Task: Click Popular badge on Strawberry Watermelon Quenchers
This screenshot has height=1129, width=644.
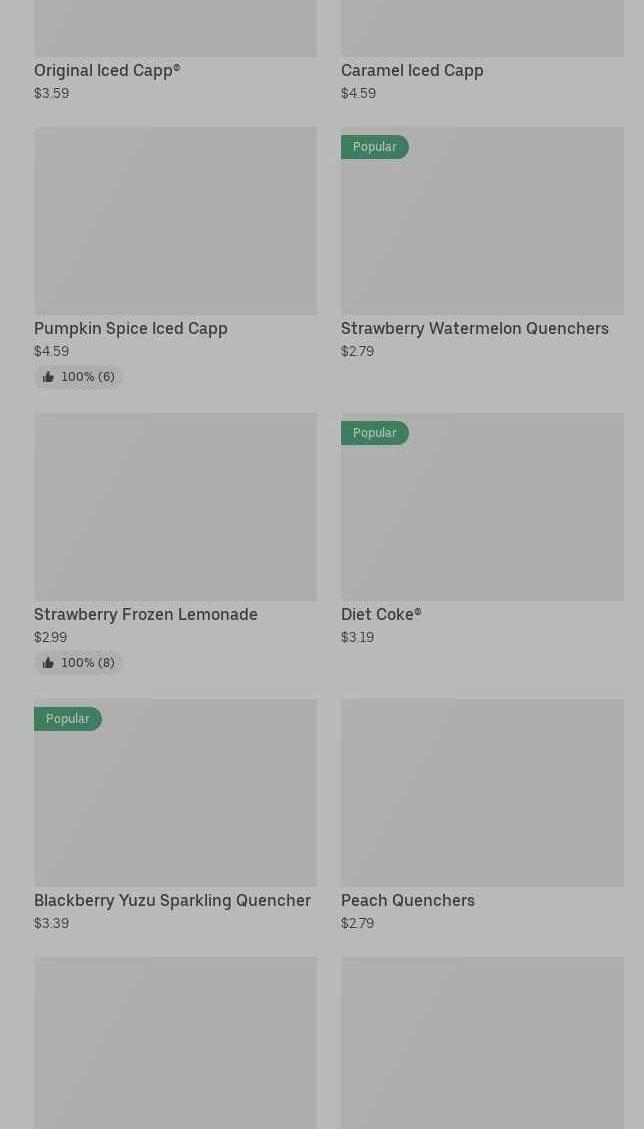Action: pyautogui.click(x=374, y=147)
